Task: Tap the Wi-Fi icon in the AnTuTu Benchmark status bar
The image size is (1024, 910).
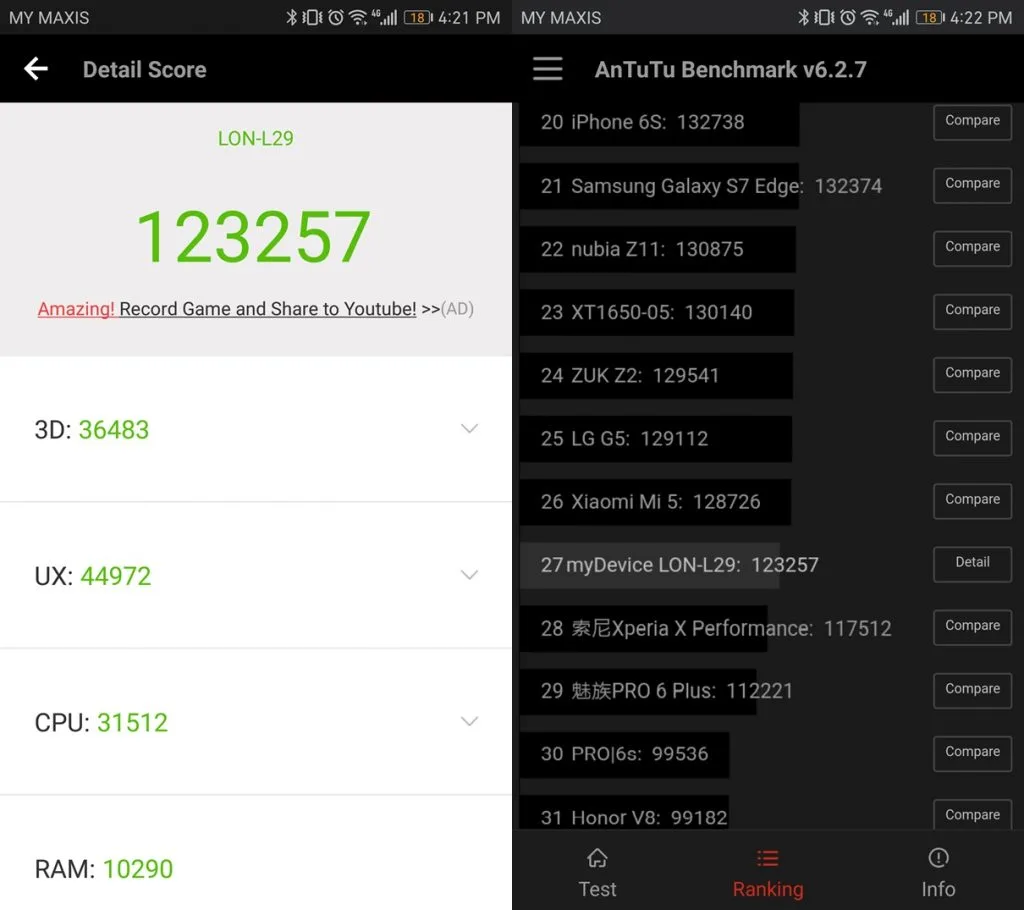Action: (x=870, y=18)
